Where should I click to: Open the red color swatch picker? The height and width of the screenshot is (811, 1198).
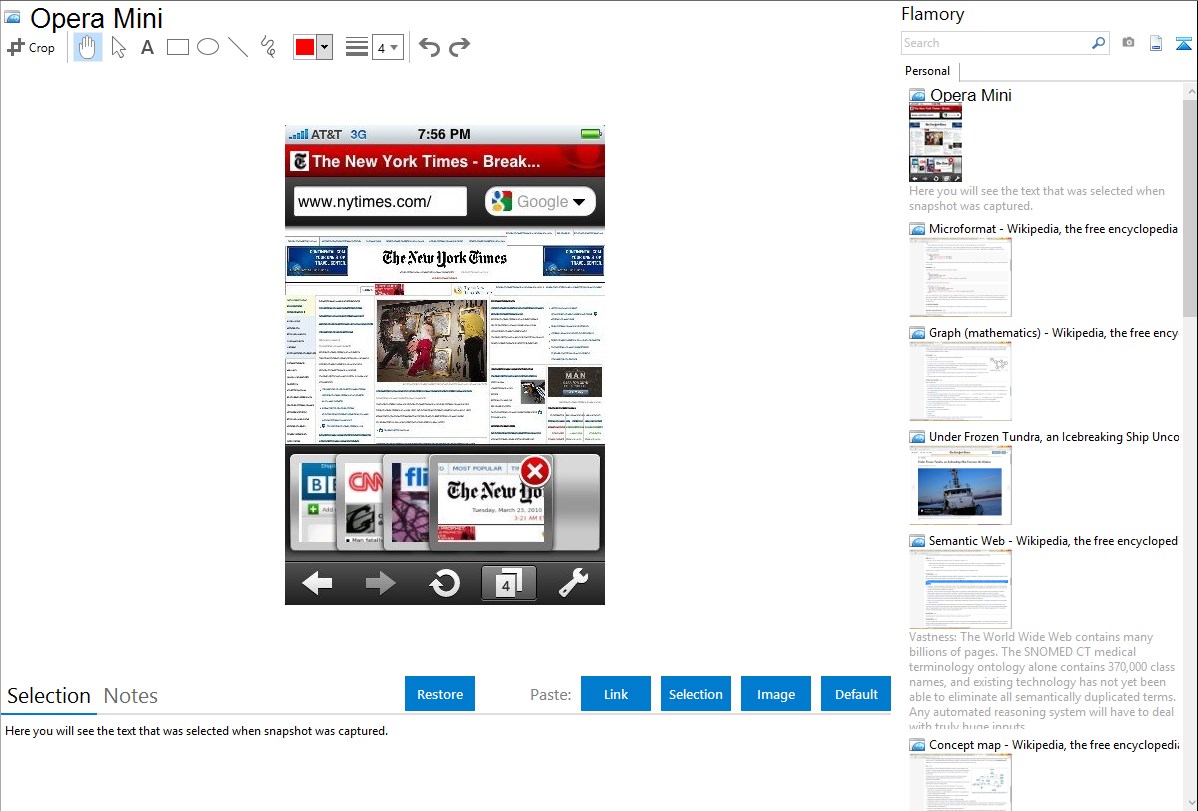(305, 47)
